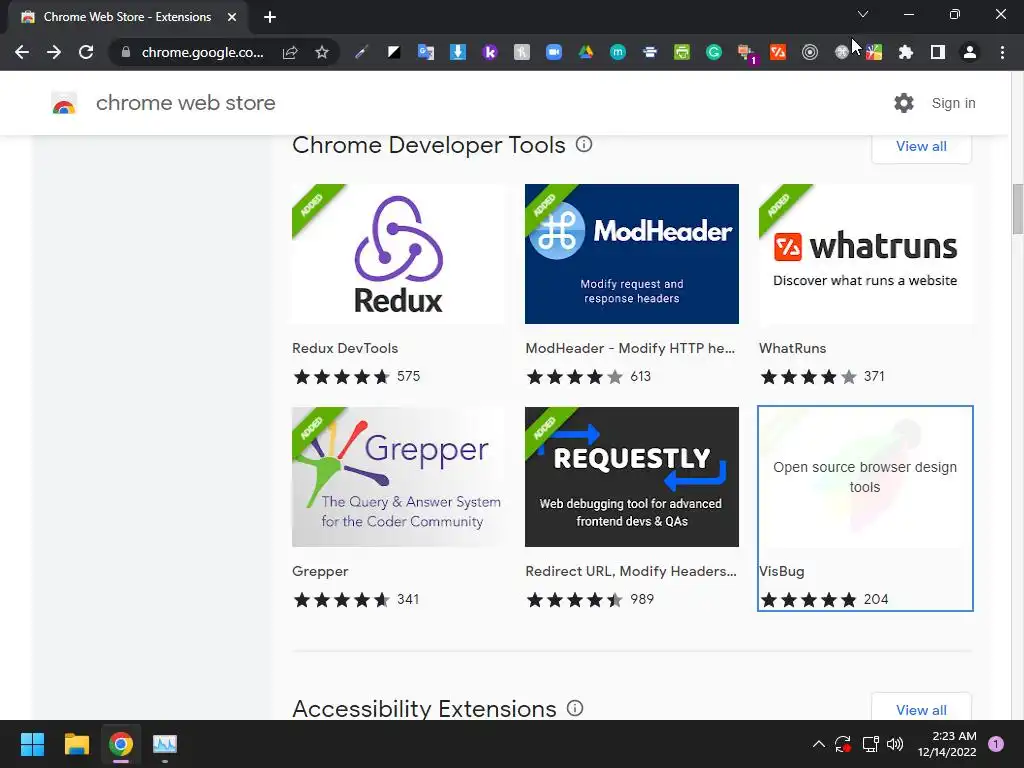Screen dimensions: 1024x768
Task: Click the page vertical scrollbar thumb
Action: click(1017, 208)
